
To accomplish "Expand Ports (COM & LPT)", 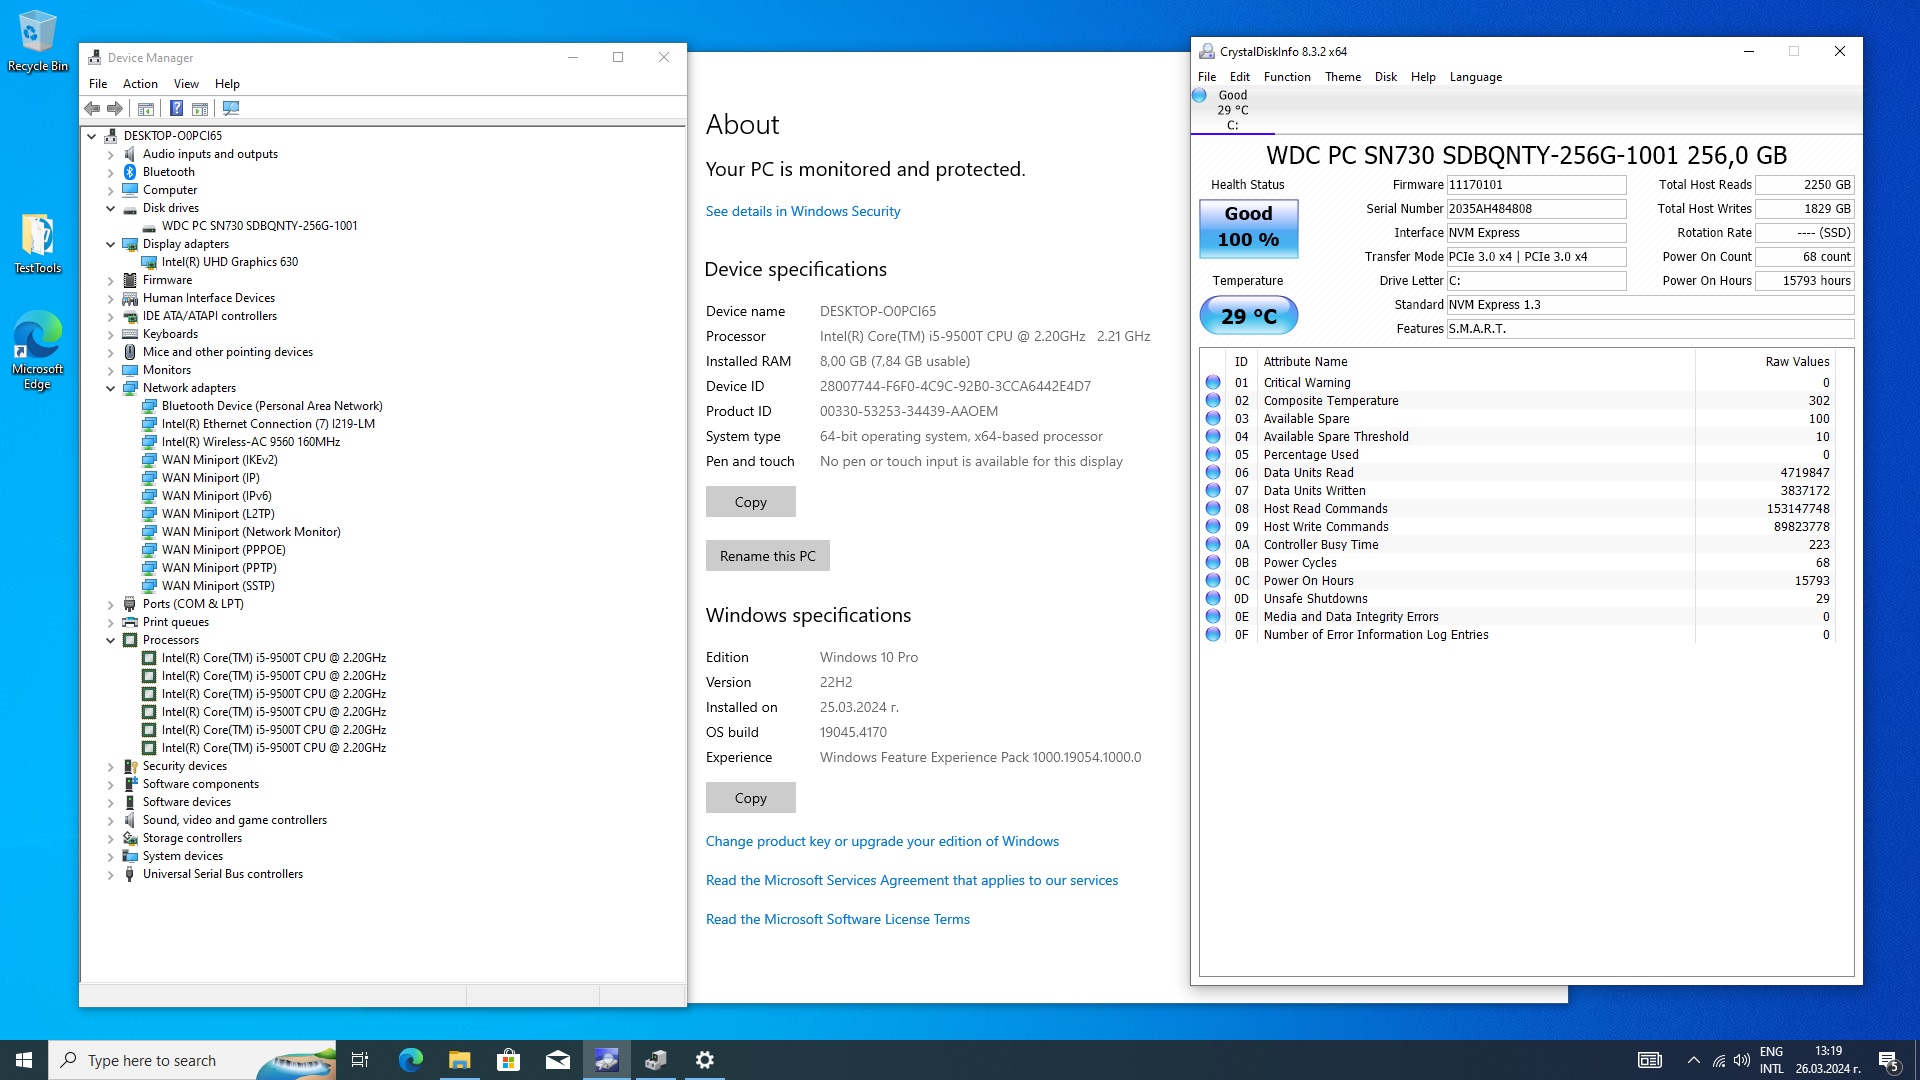I will coord(111,604).
